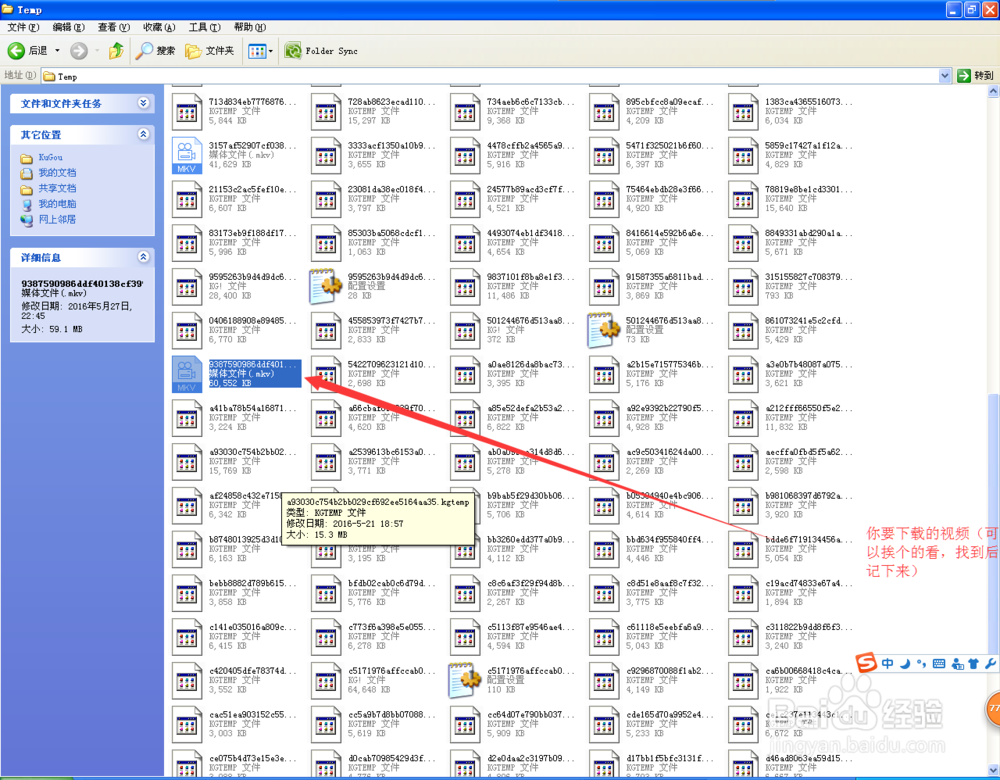The width and height of the screenshot is (1000, 780).
Task: Select KGTEMP file a41ba78b54a16871
Action: [x=233, y=418]
